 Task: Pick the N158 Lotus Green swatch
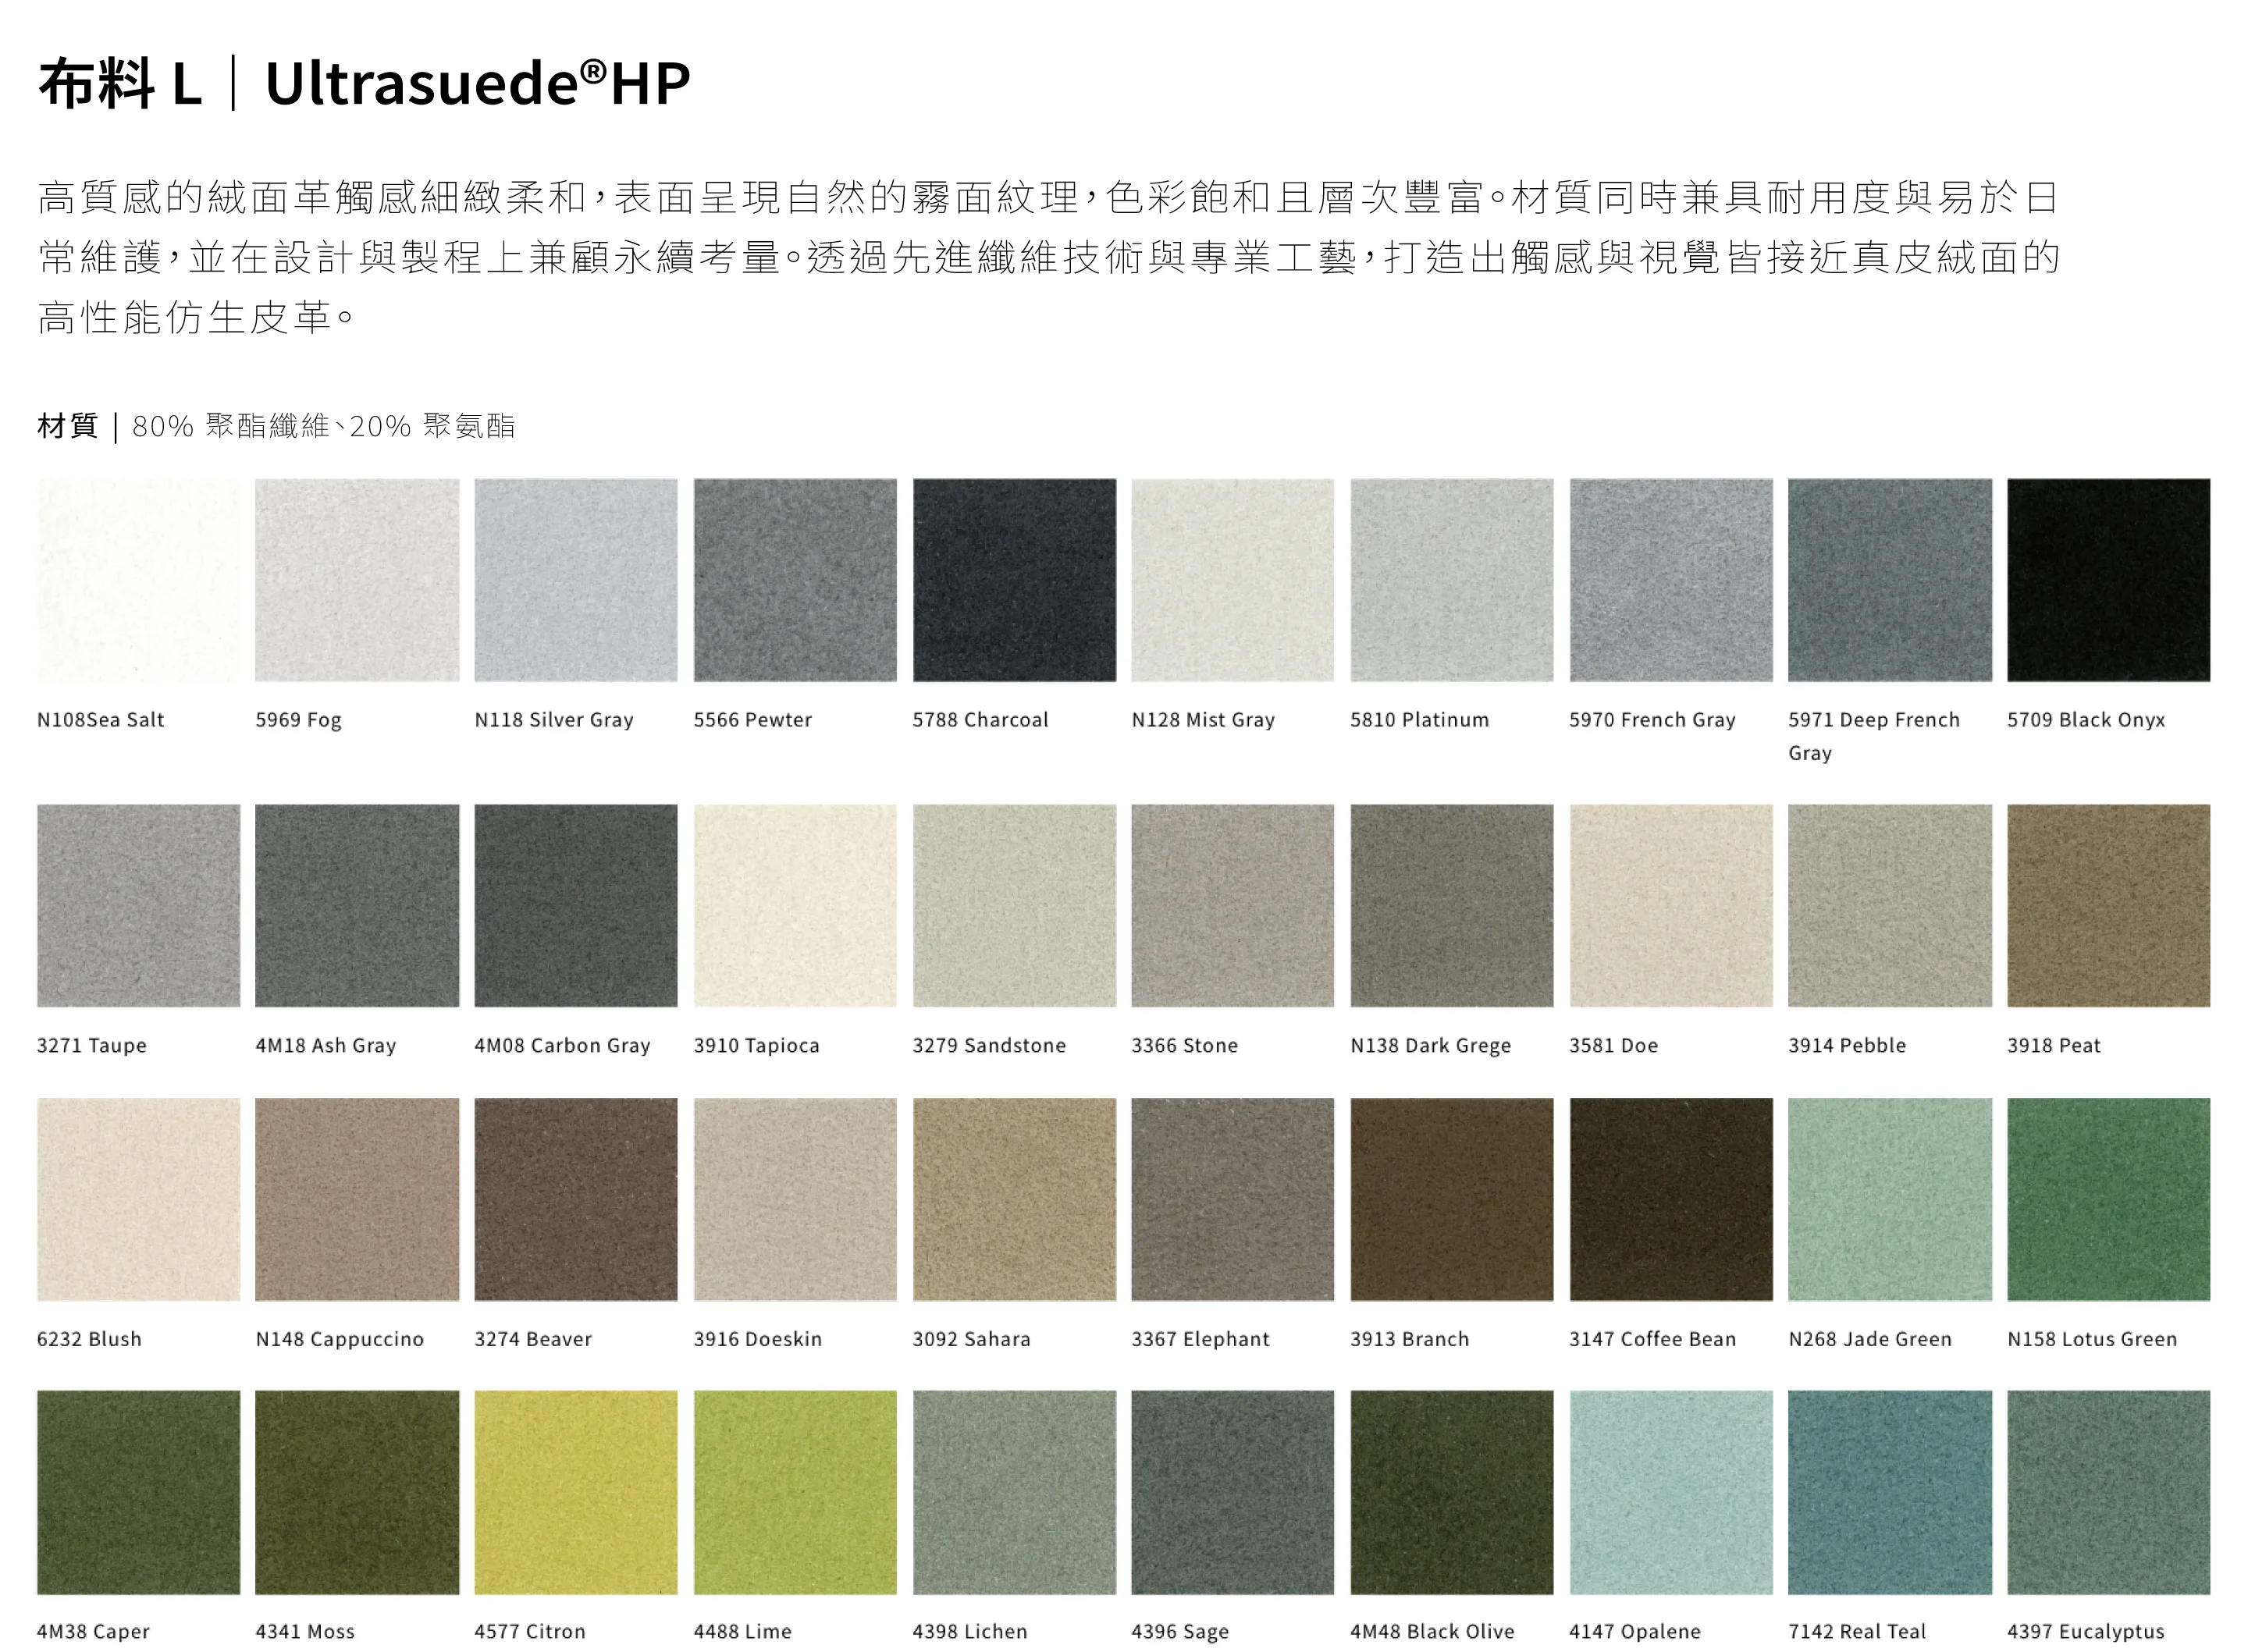2108,1199
